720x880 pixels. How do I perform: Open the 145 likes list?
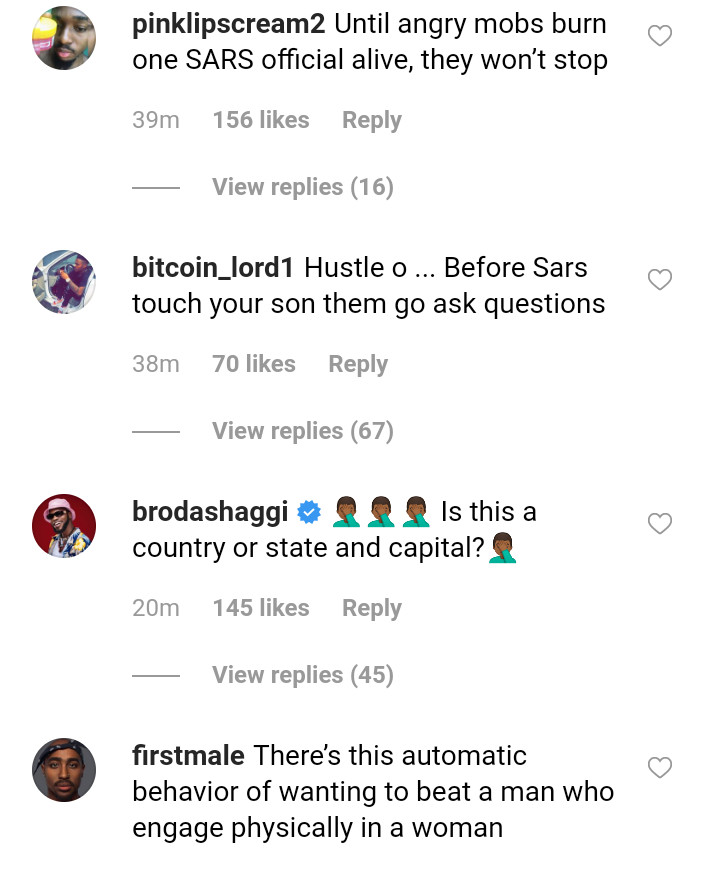(260, 608)
